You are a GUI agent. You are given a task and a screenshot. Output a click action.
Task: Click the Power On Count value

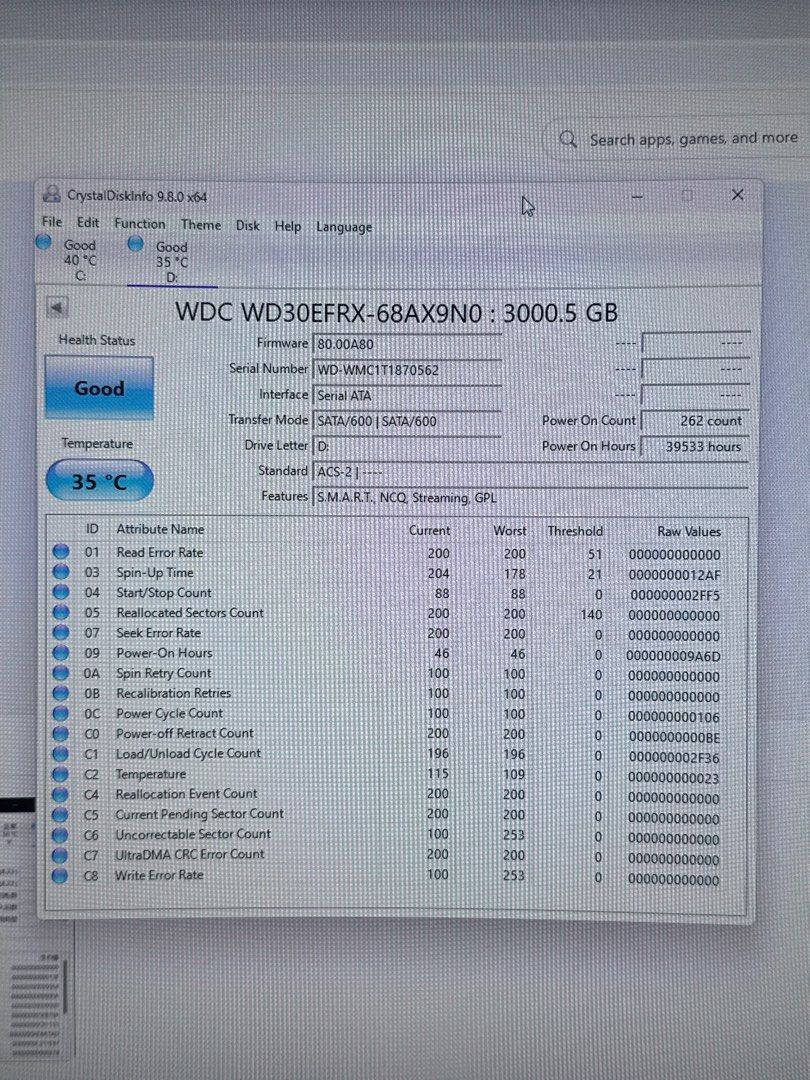click(x=695, y=421)
